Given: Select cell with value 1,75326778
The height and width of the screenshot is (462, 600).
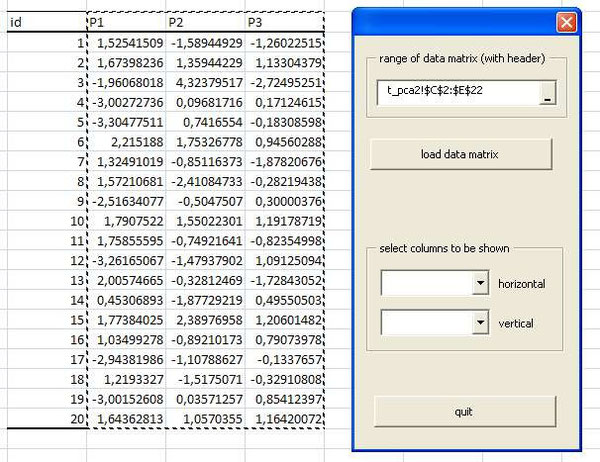Looking at the screenshot, I should pyautogui.click(x=205, y=142).
